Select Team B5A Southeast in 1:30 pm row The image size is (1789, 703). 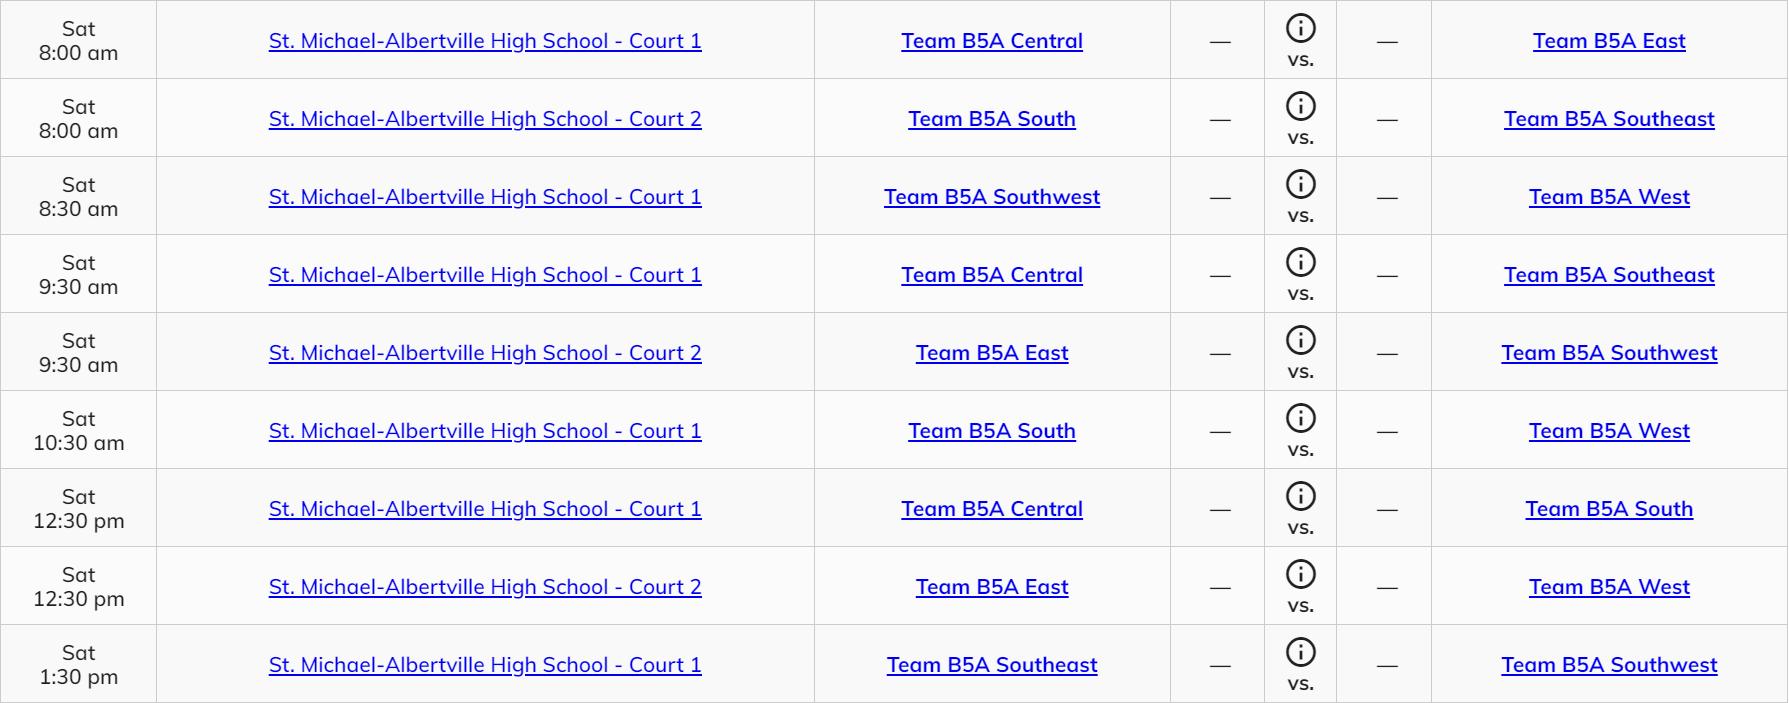point(992,665)
